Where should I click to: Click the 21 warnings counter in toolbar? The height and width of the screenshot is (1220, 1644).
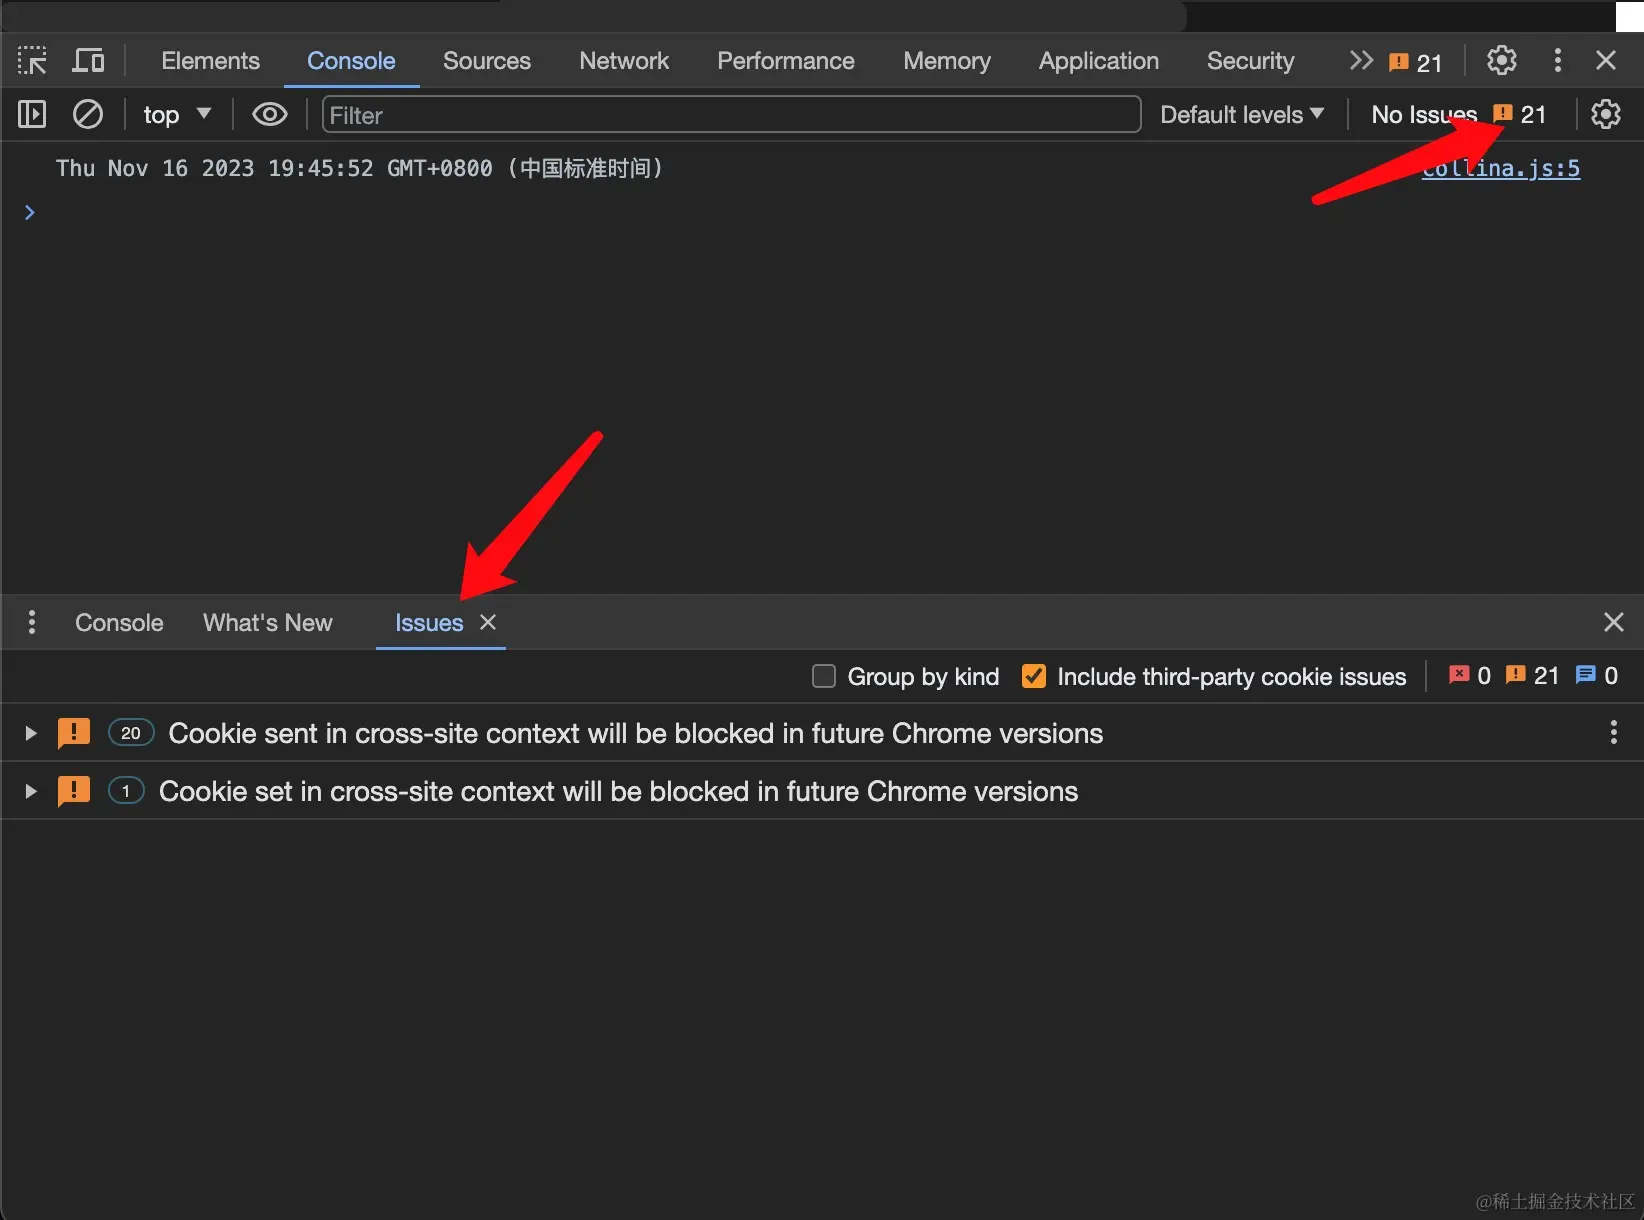pos(1413,60)
